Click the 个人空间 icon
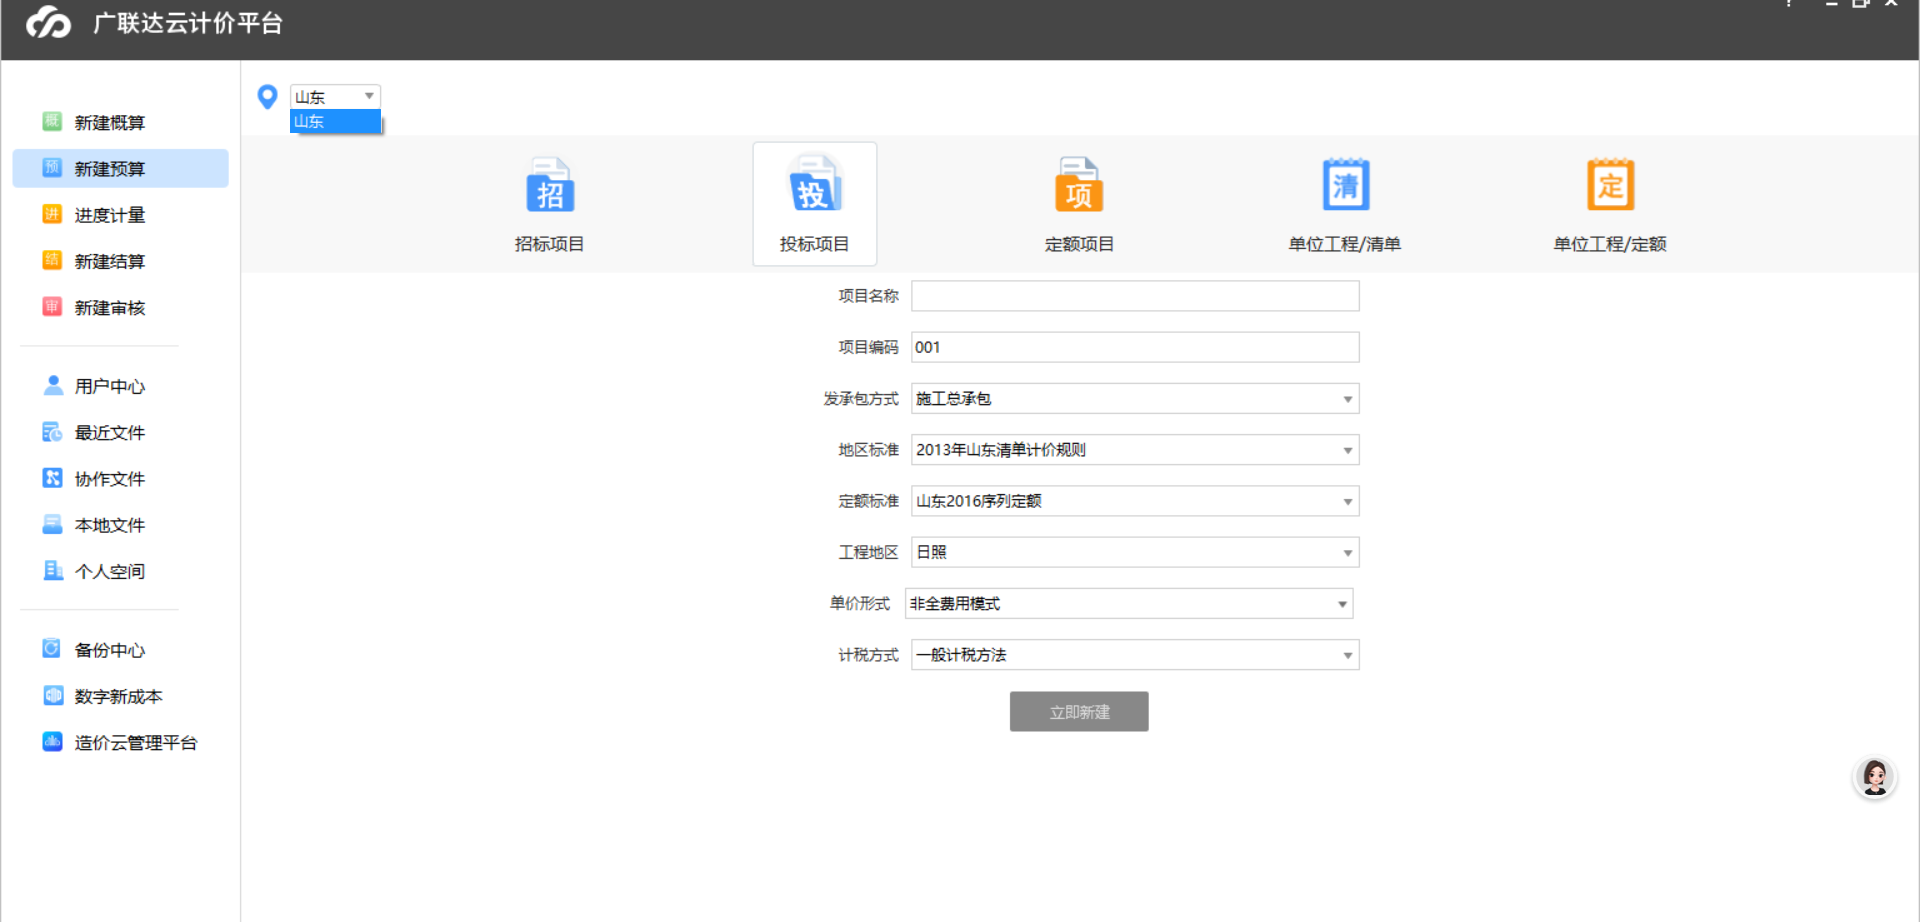 (53, 570)
